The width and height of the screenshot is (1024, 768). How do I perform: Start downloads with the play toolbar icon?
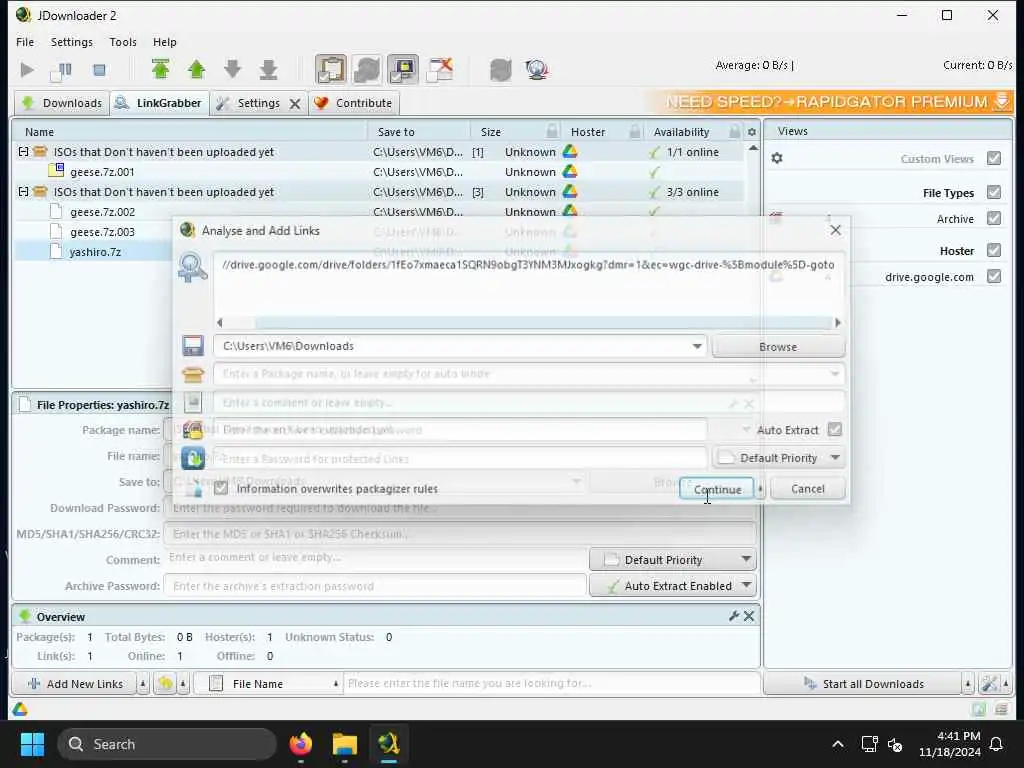27,70
